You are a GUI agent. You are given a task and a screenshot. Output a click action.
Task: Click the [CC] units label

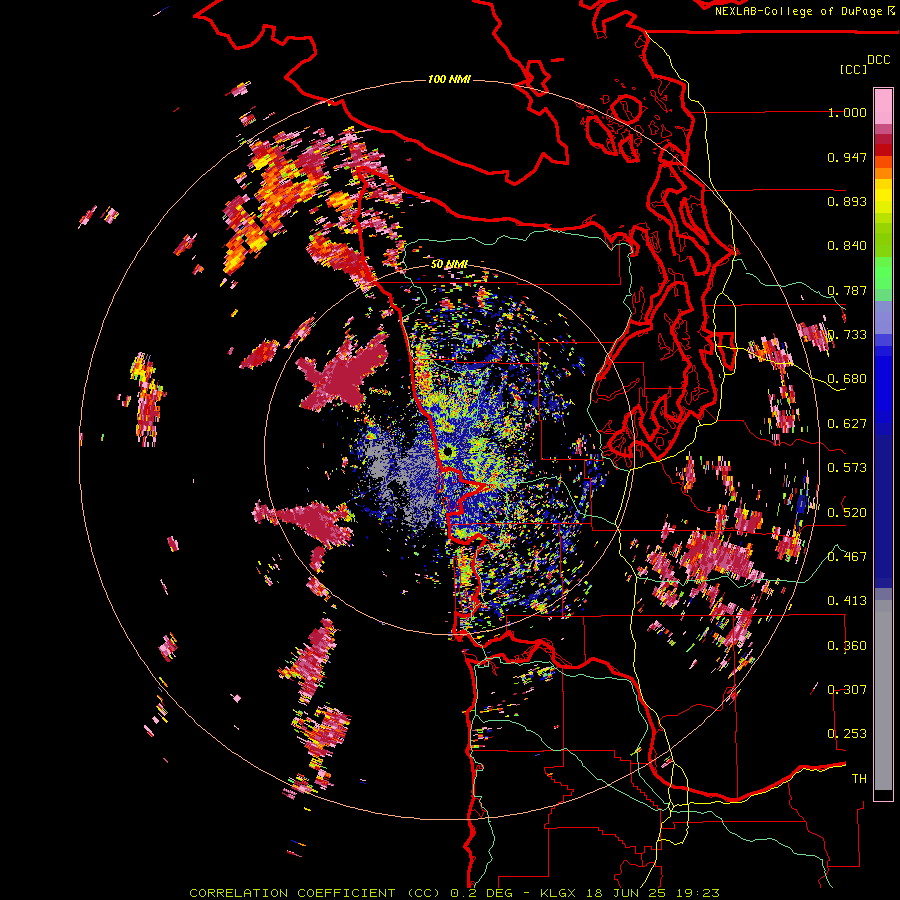[853, 69]
